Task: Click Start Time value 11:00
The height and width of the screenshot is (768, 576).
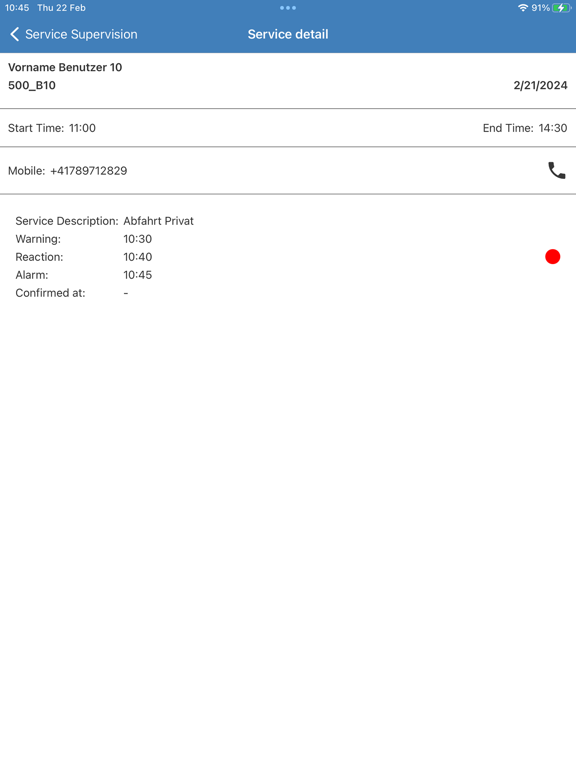Action: pyautogui.click(x=82, y=128)
